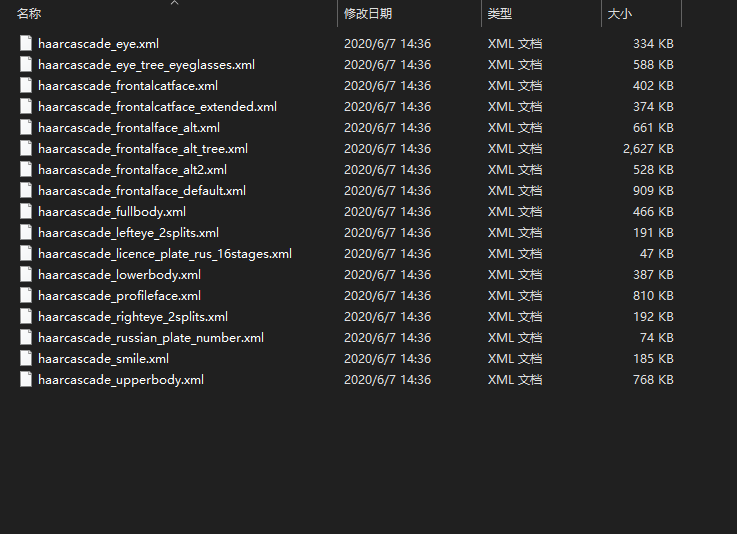Click the modified date of haarcascade_smile.xml
This screenshot has height=534, width=737.
387,359
